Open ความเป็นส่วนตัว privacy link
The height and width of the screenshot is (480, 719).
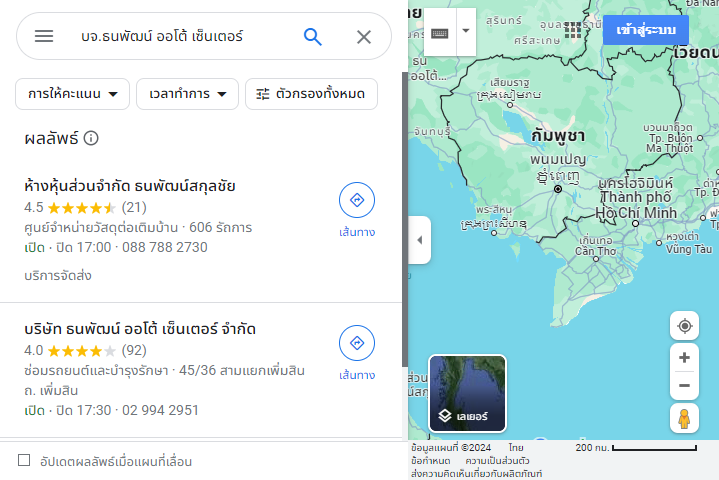pyautogui.click(x=497, y=460)
